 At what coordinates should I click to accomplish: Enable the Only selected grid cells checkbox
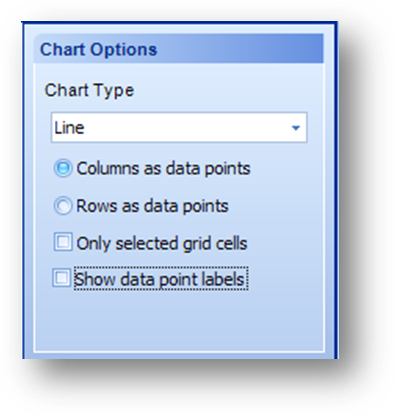(x=63, y=242)
